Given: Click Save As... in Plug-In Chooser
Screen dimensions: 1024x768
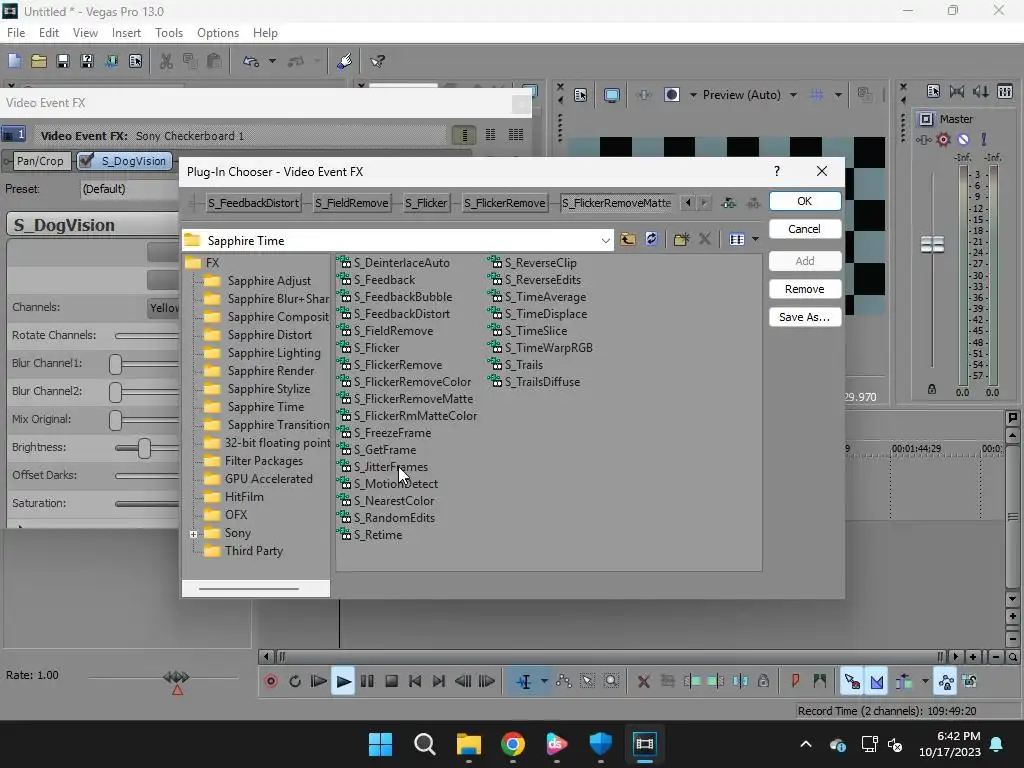Looking at the screenshot, I should point(805,317).
